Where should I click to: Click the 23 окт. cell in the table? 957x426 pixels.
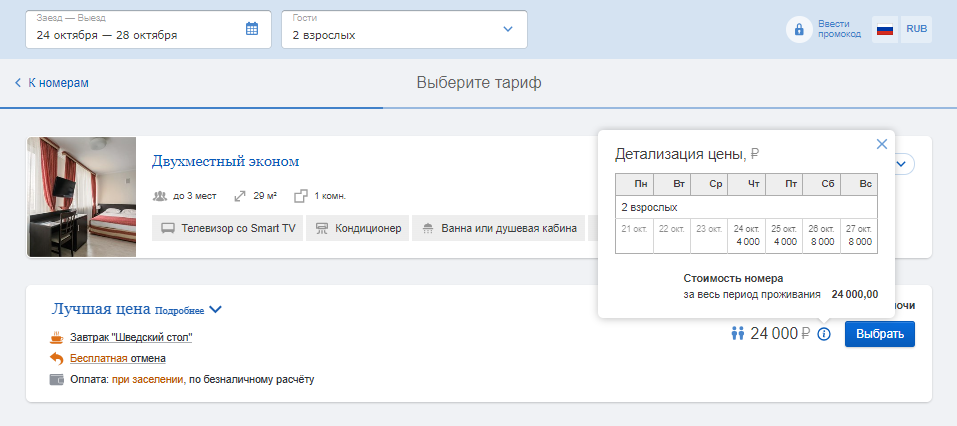tap(709, 236)
